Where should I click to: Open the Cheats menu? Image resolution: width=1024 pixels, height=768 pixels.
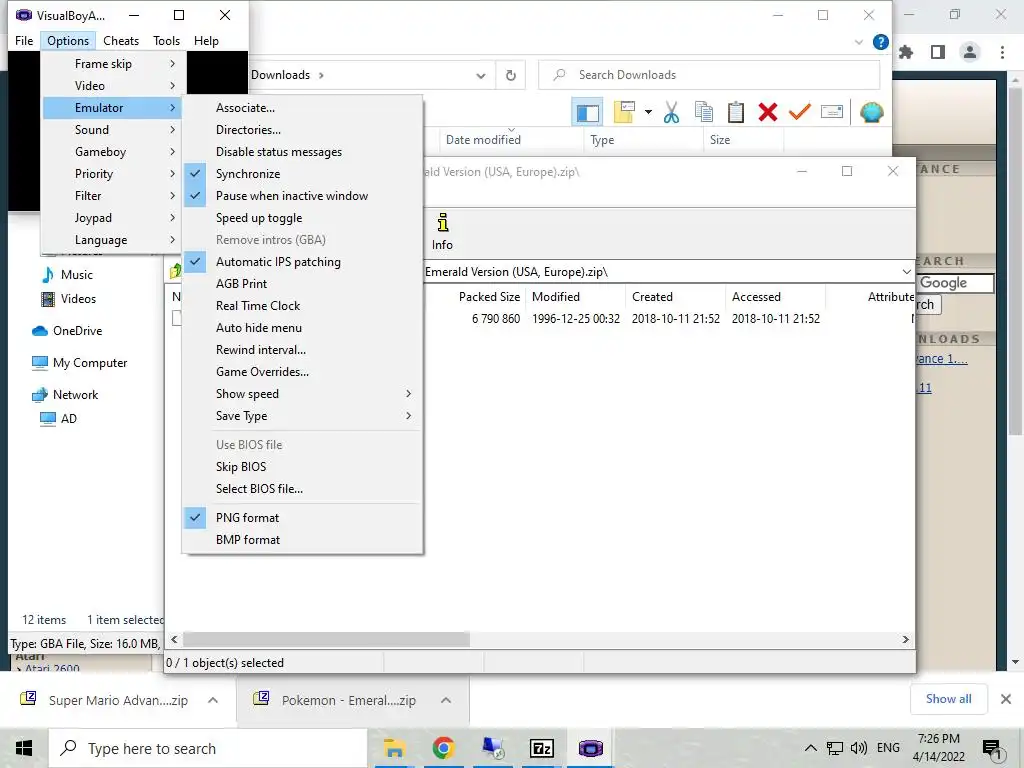tap(121, 40)
